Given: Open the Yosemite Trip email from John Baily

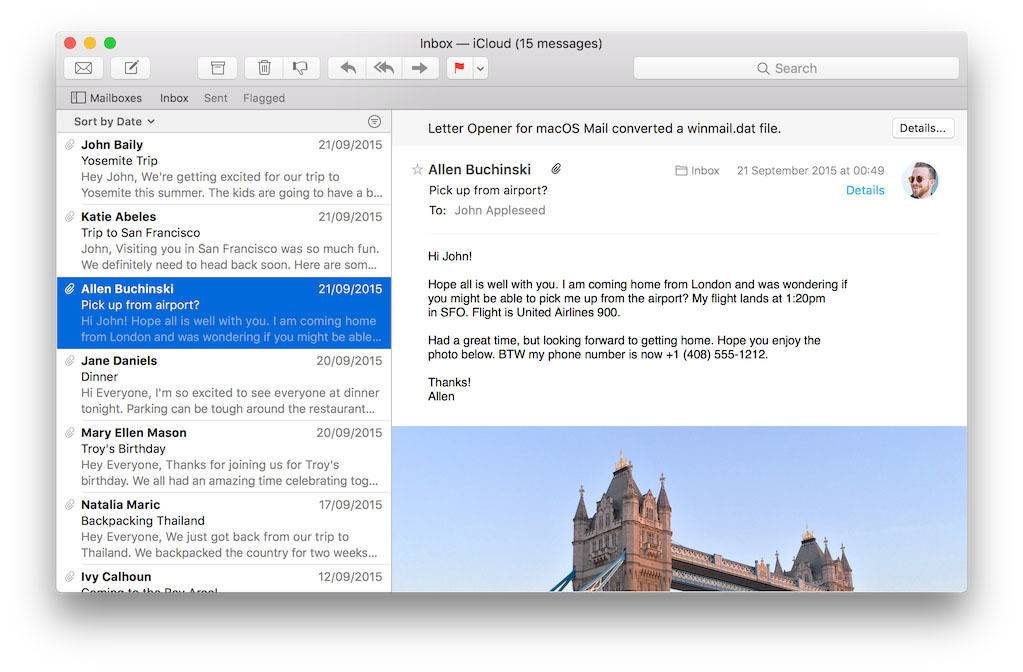Looking at the screenshot, I should point(224,169).
